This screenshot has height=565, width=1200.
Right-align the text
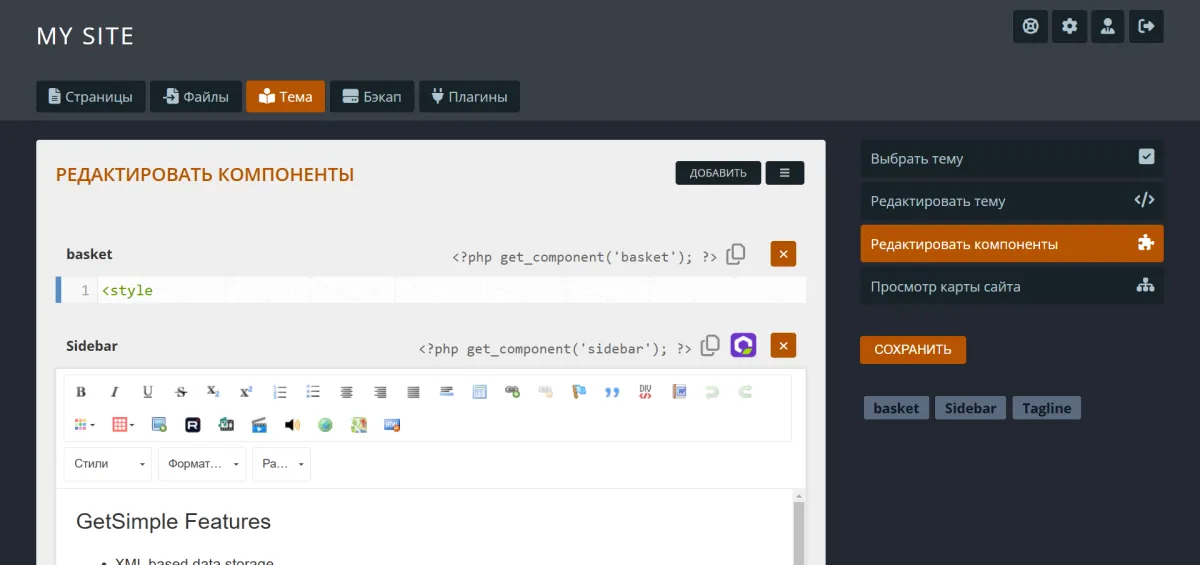[380, 392]
